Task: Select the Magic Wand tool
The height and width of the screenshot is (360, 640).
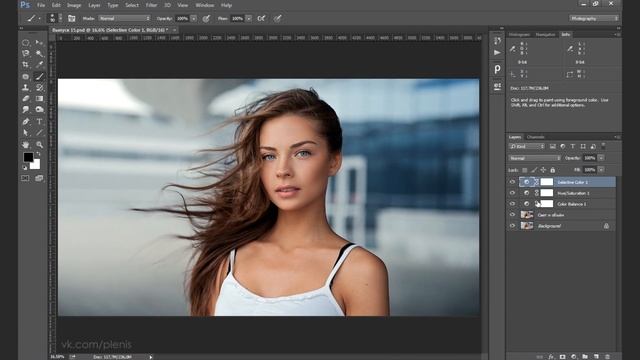Action: click(x=39, y=53)
